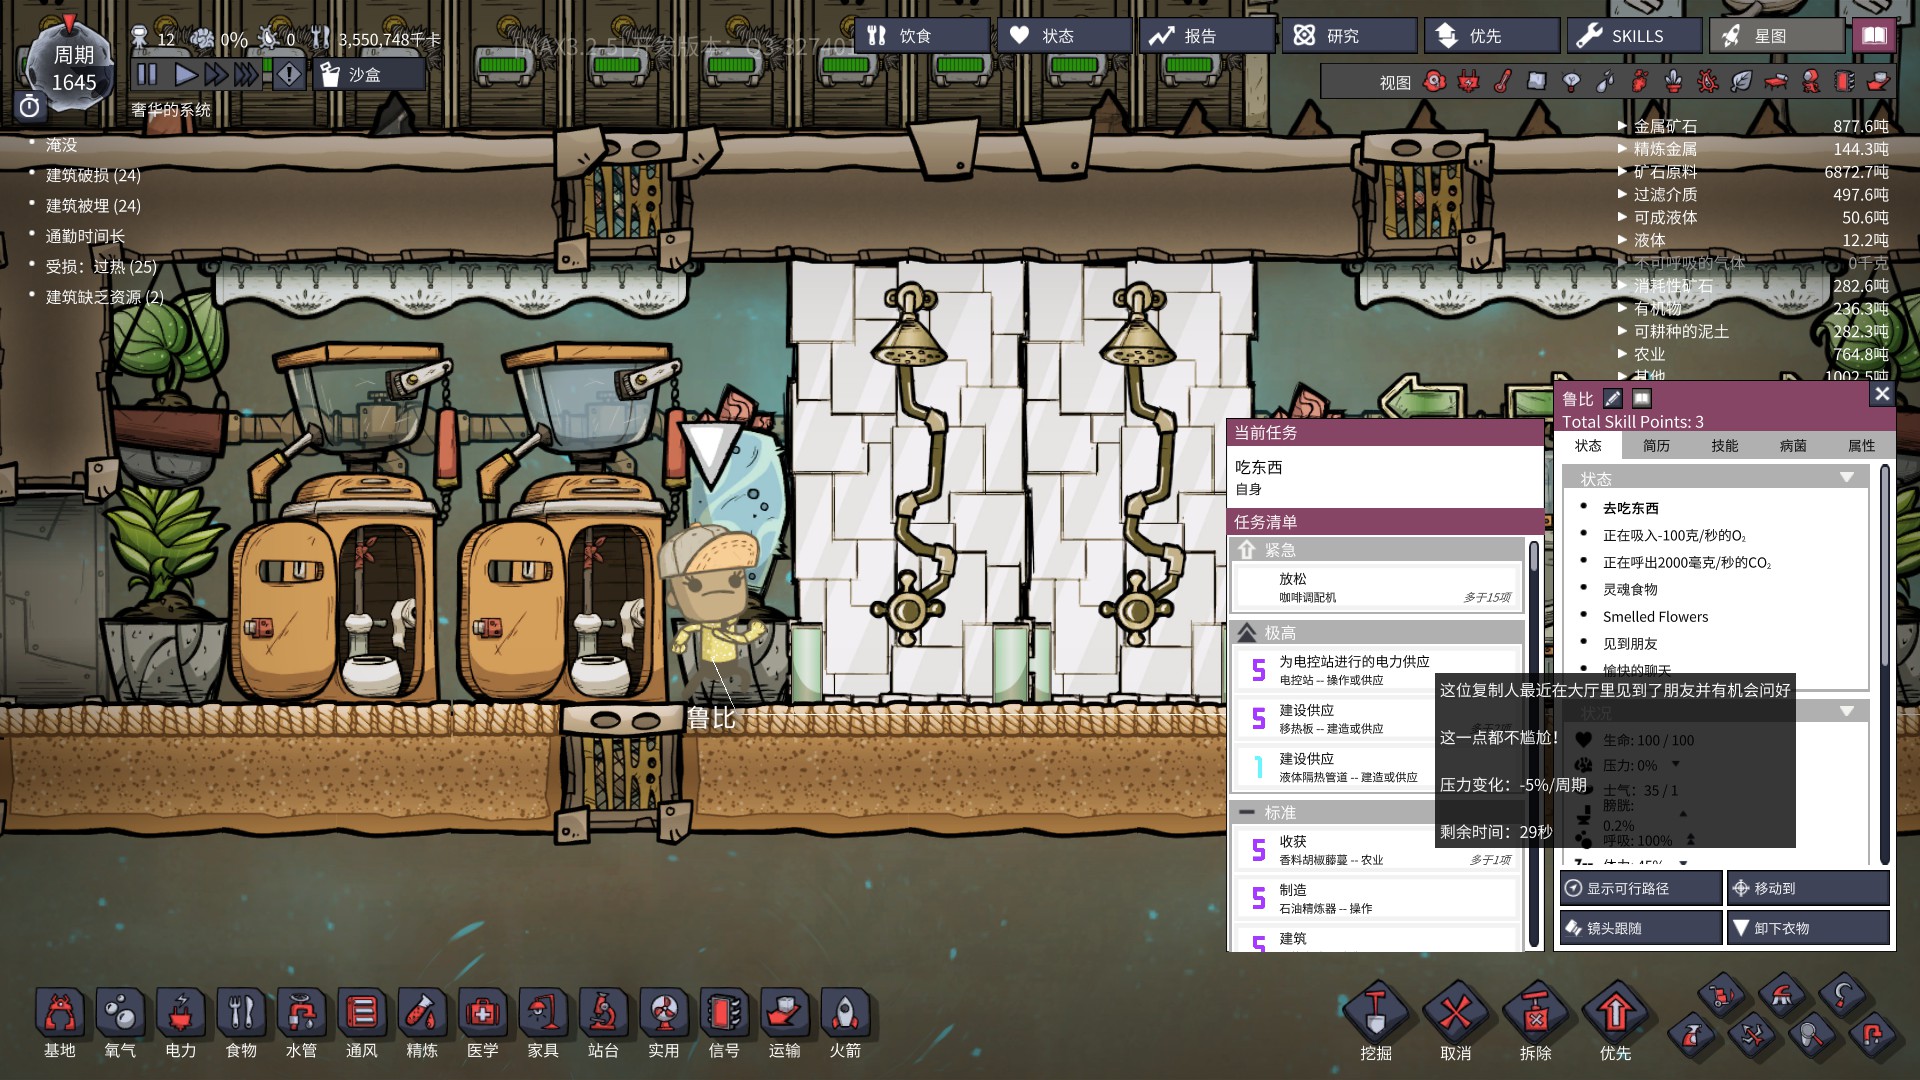
Task: Open the 星图 starmap menu
Action: pyautogui.click(x=1777, y=36)
